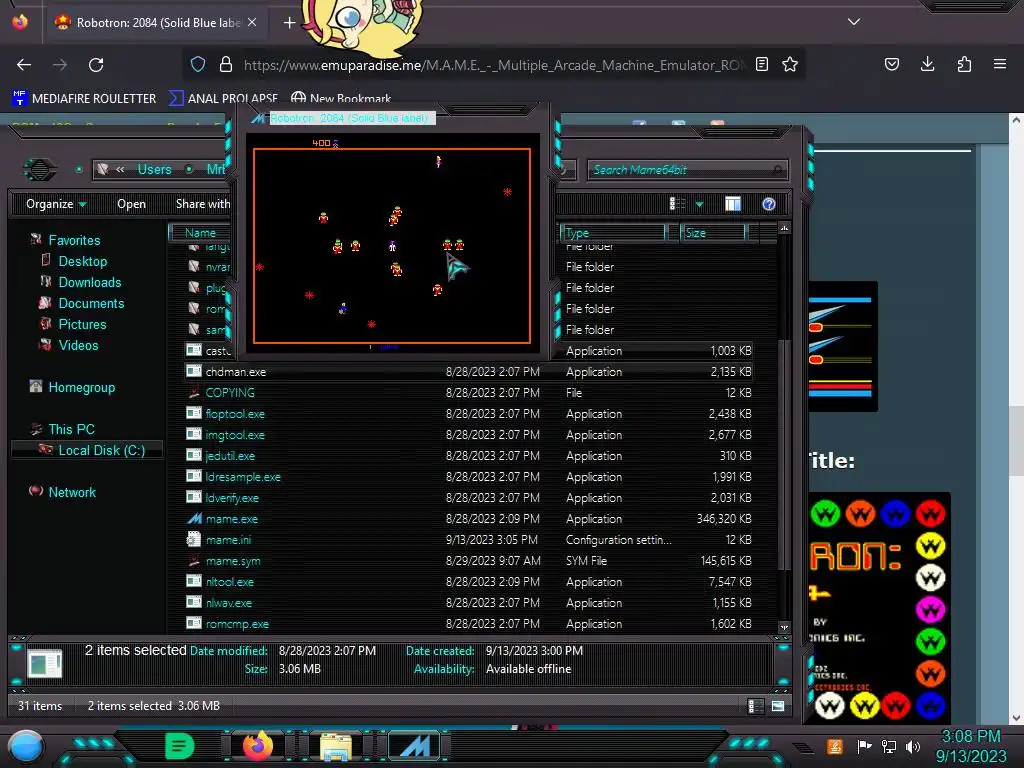Open Downloads in the navigation pane

(x=89, y=282)
